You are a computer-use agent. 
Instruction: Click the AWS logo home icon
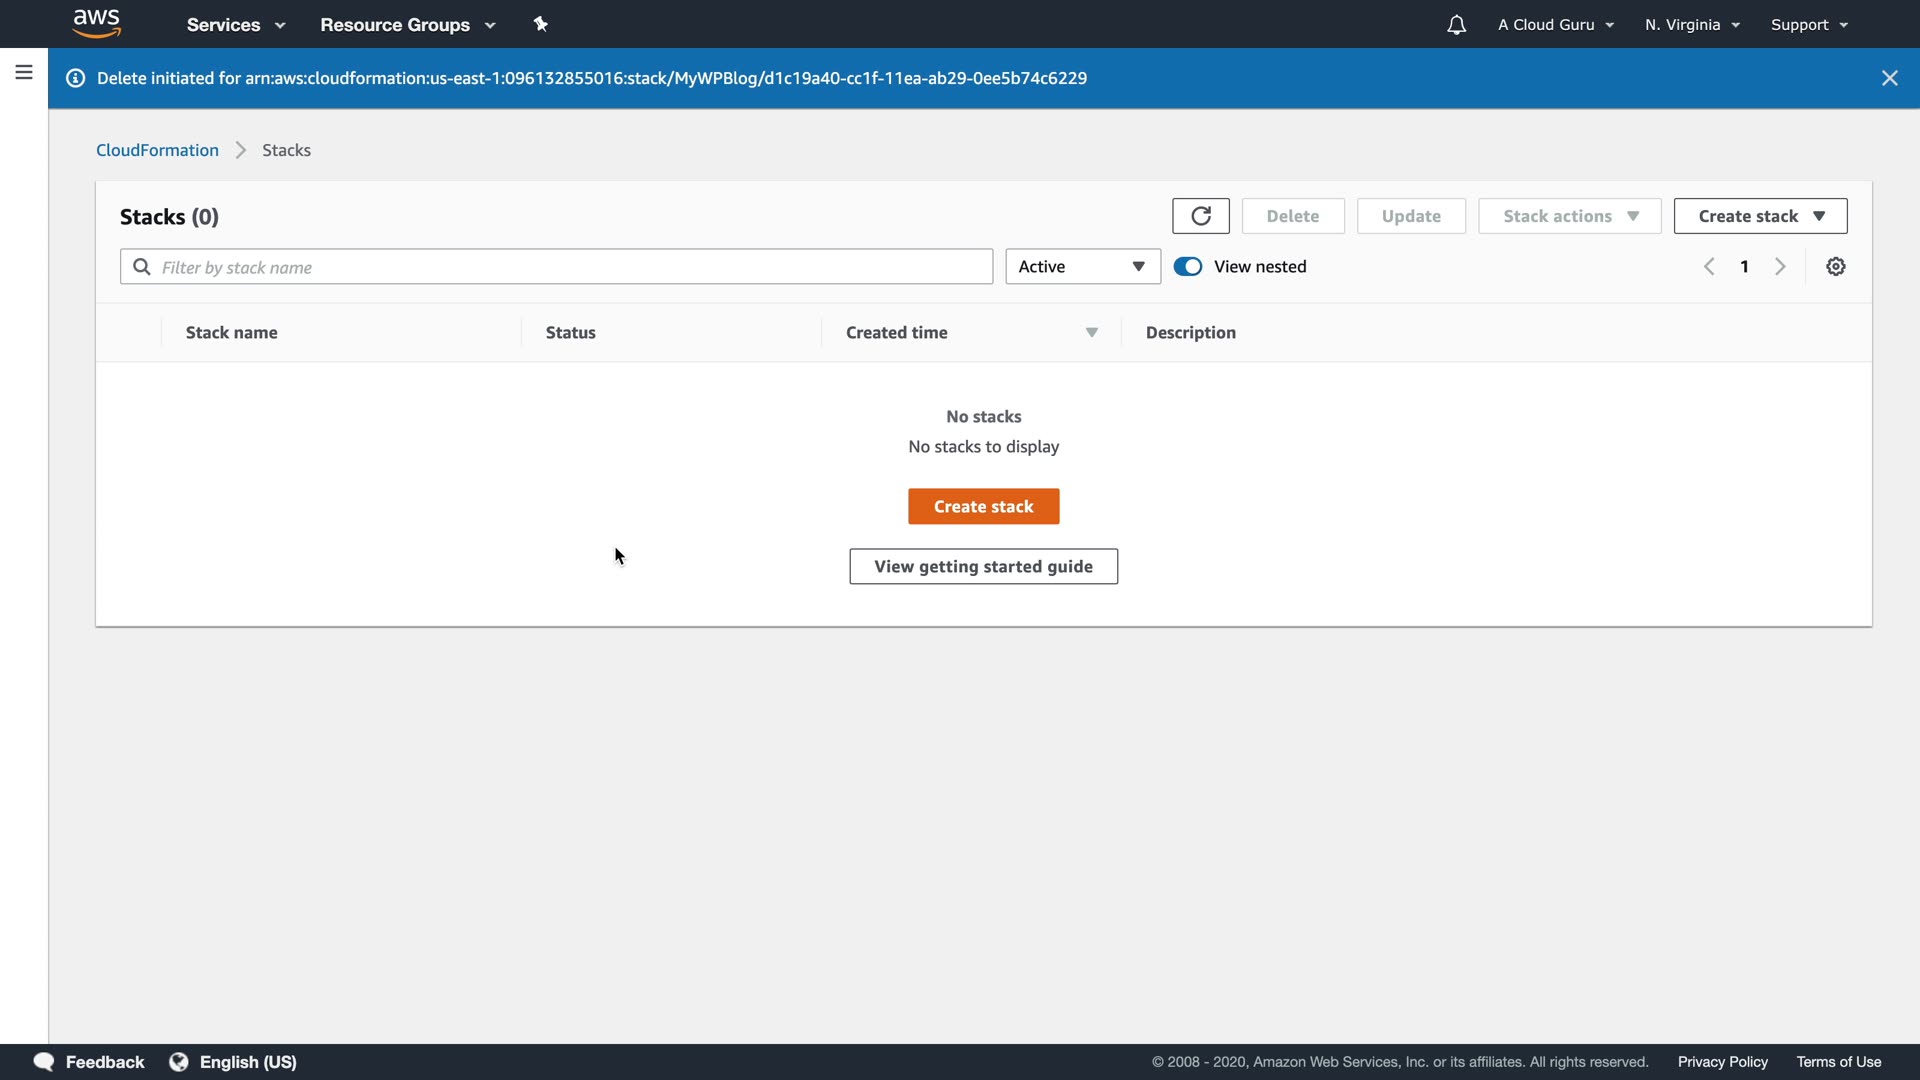click(x=97, y=23)
